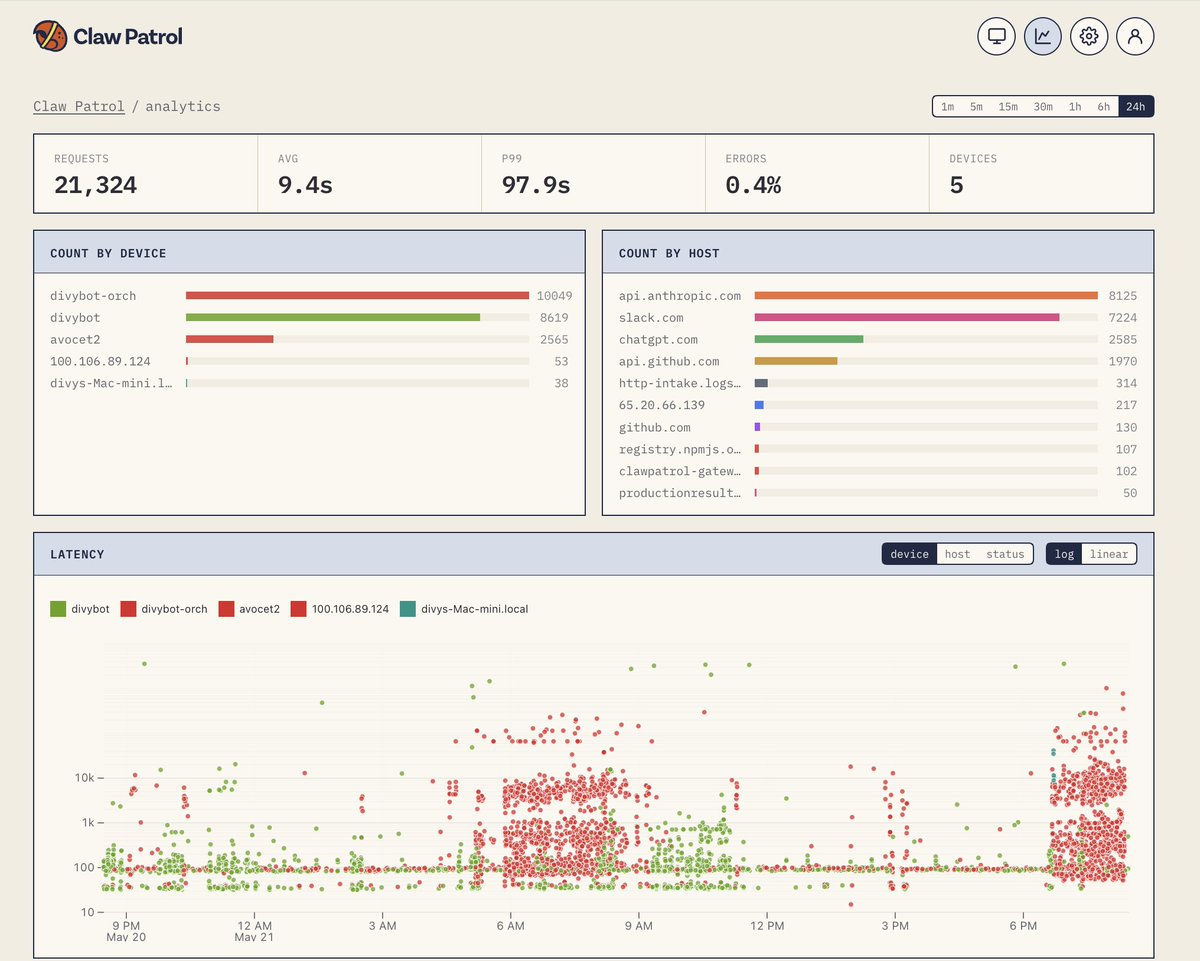Select the api.anthropic.com host row
Screen dimensions: 1200x961
click(x=878, y=296)
